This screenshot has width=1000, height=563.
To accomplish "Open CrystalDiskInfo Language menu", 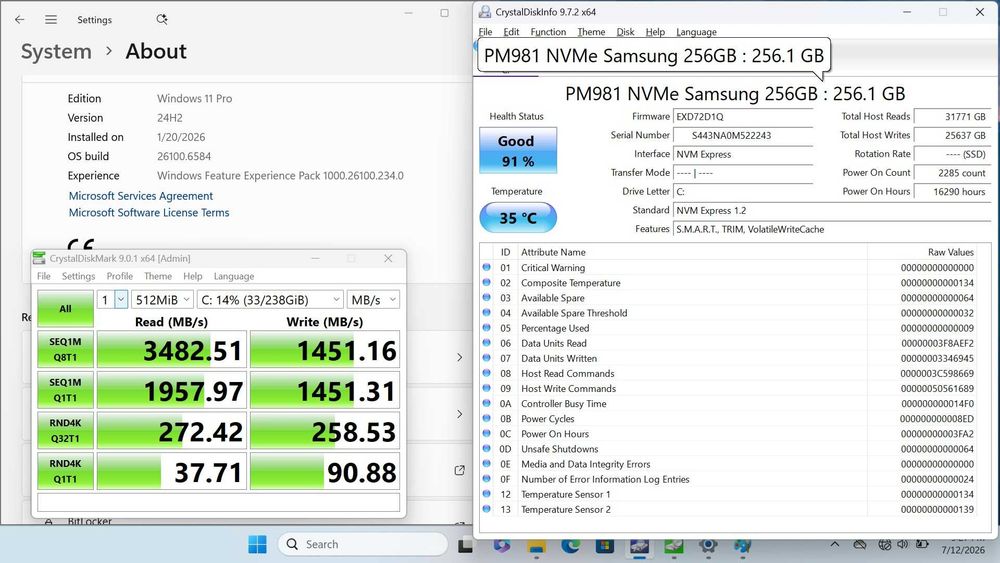I will click(x=696, y=32).
